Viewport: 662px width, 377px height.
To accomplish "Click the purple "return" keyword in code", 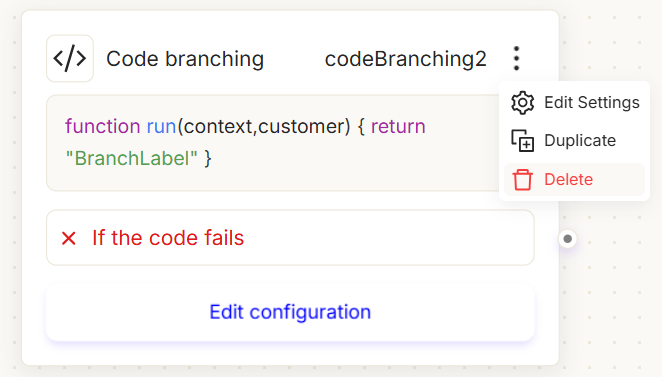I will point(398,126).
